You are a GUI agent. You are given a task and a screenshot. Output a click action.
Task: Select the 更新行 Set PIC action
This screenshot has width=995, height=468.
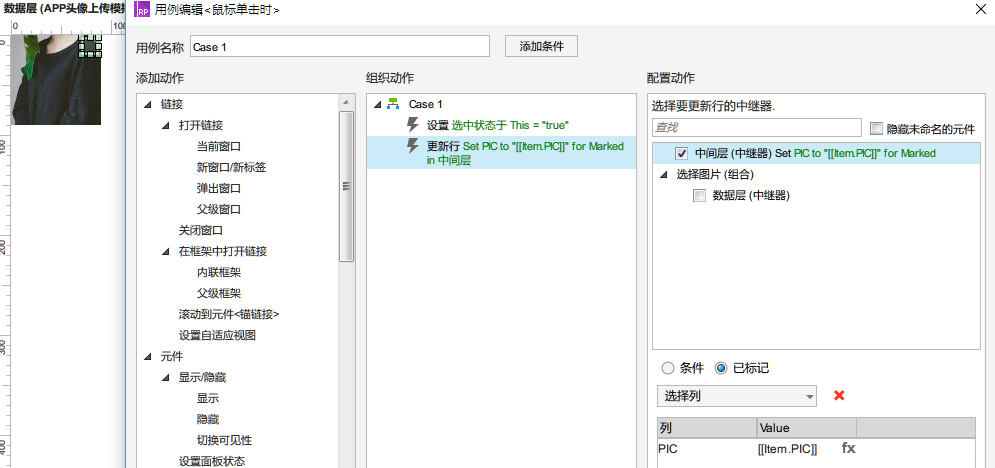pos(501,153)
